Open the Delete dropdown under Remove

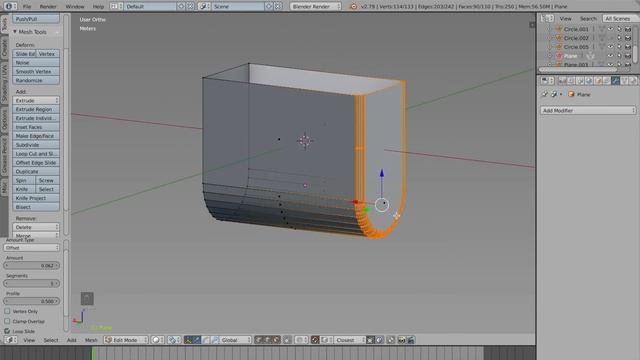pyautogui.click(x=36, y=227)
